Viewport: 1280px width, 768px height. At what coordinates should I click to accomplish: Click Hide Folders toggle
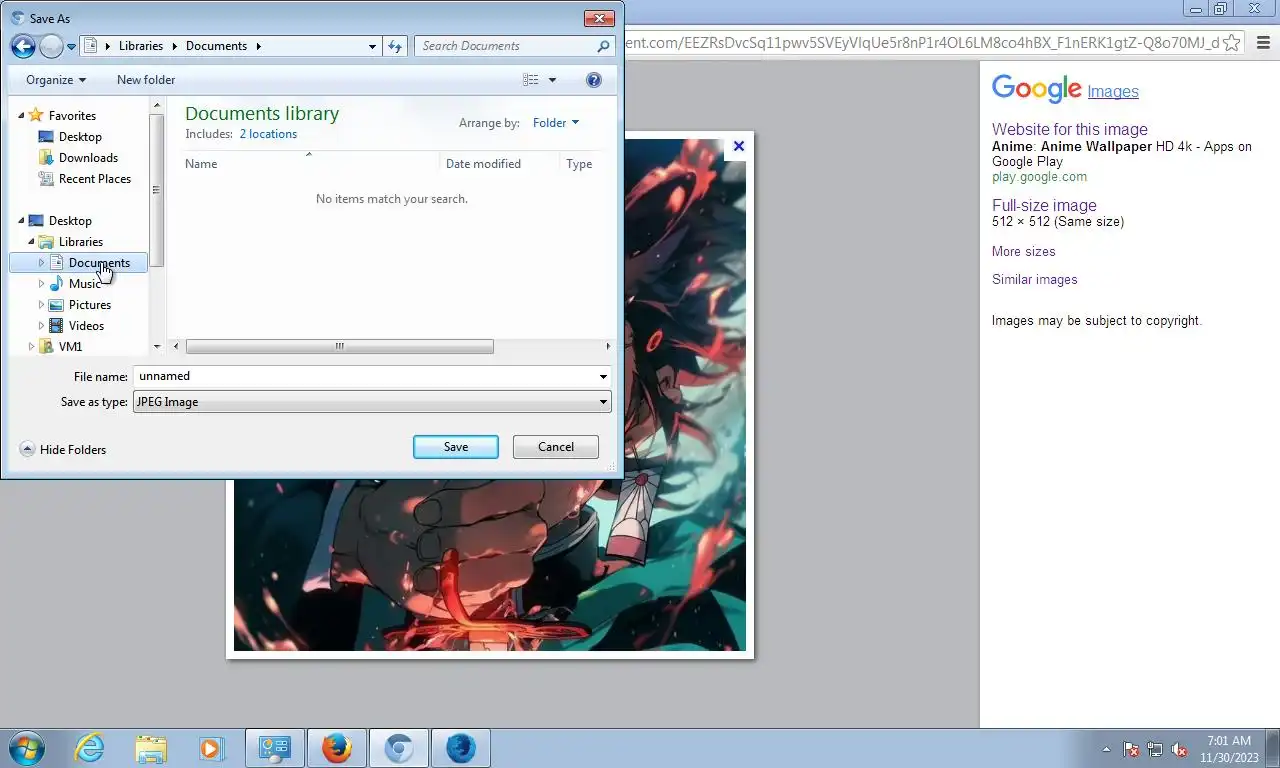point(63,450)
